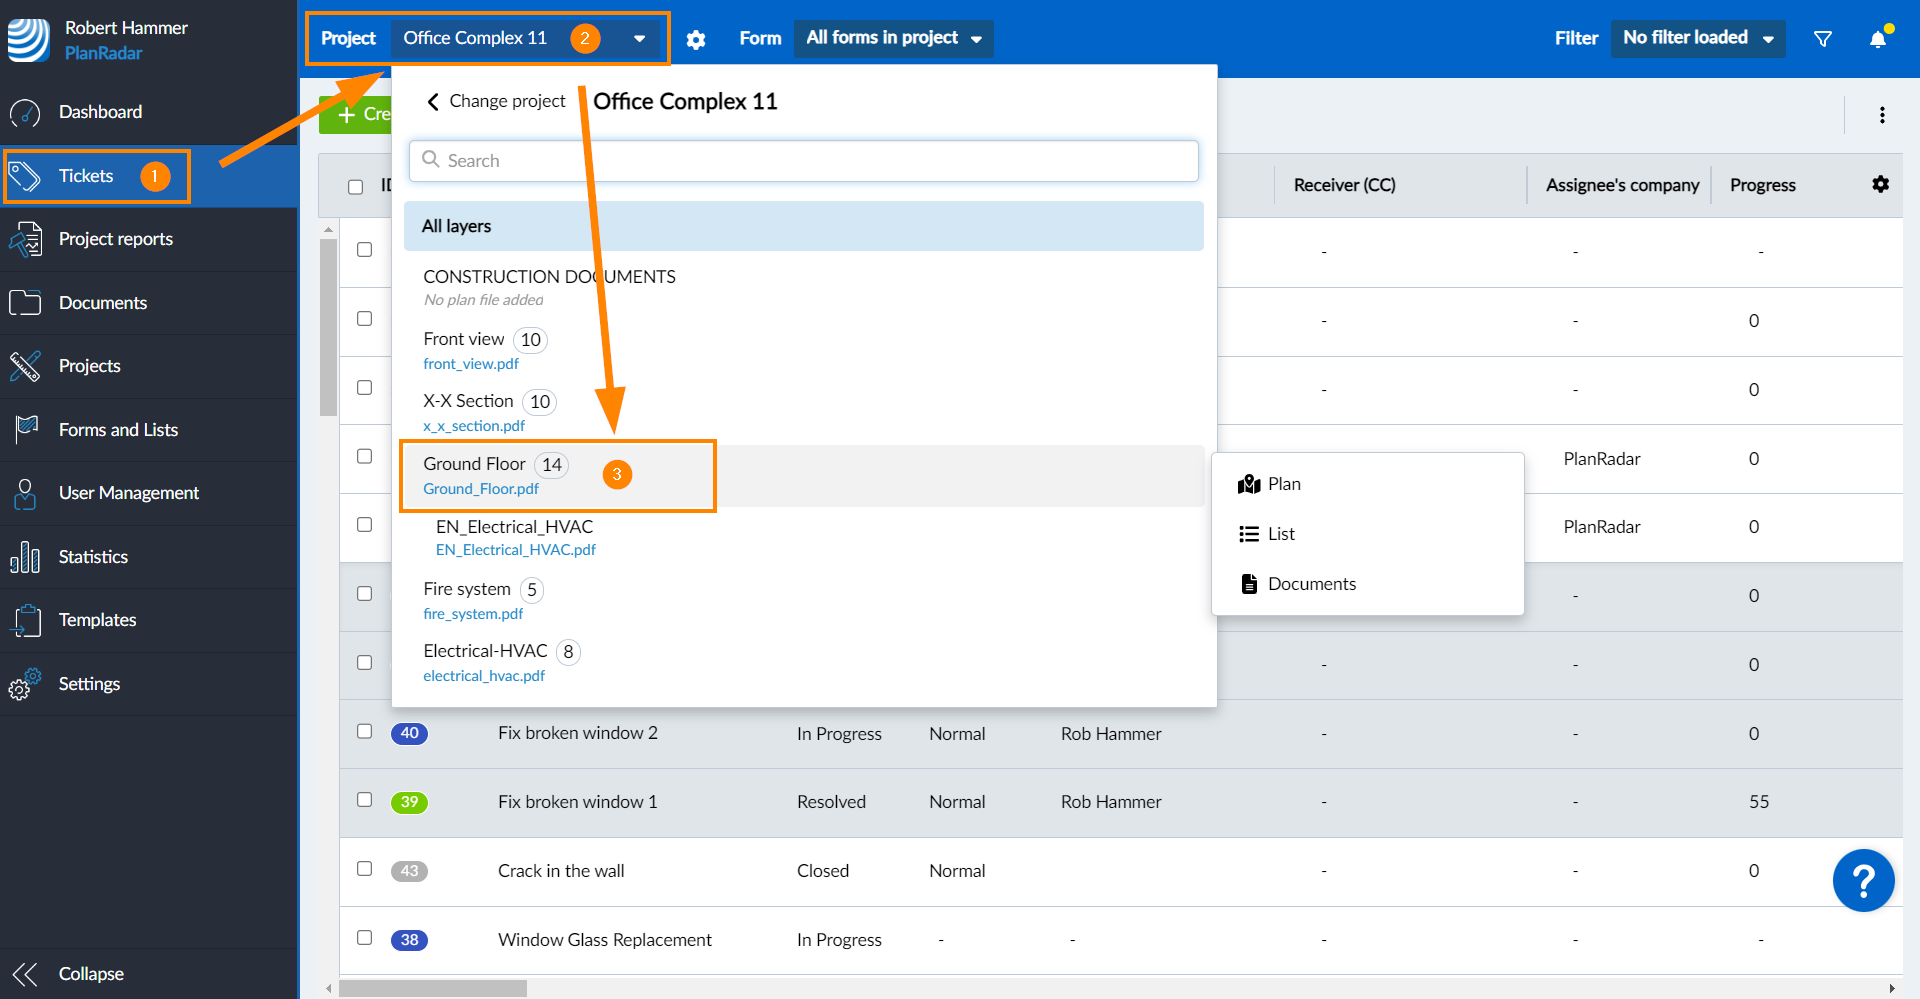This screenshot has width=1920, height=999.
Task: Sort by Receiver (CC) column header
Action: coord(1344,185)
